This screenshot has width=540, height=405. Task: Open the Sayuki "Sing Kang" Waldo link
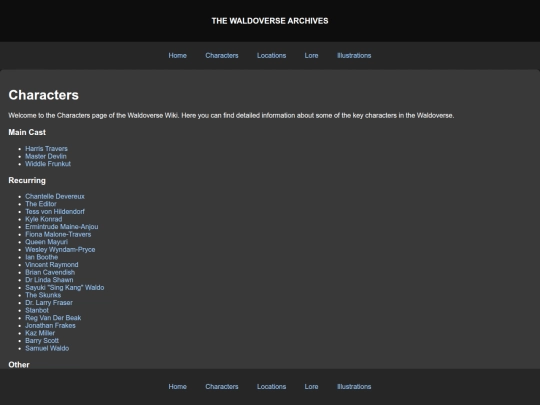tap(65, 287)
